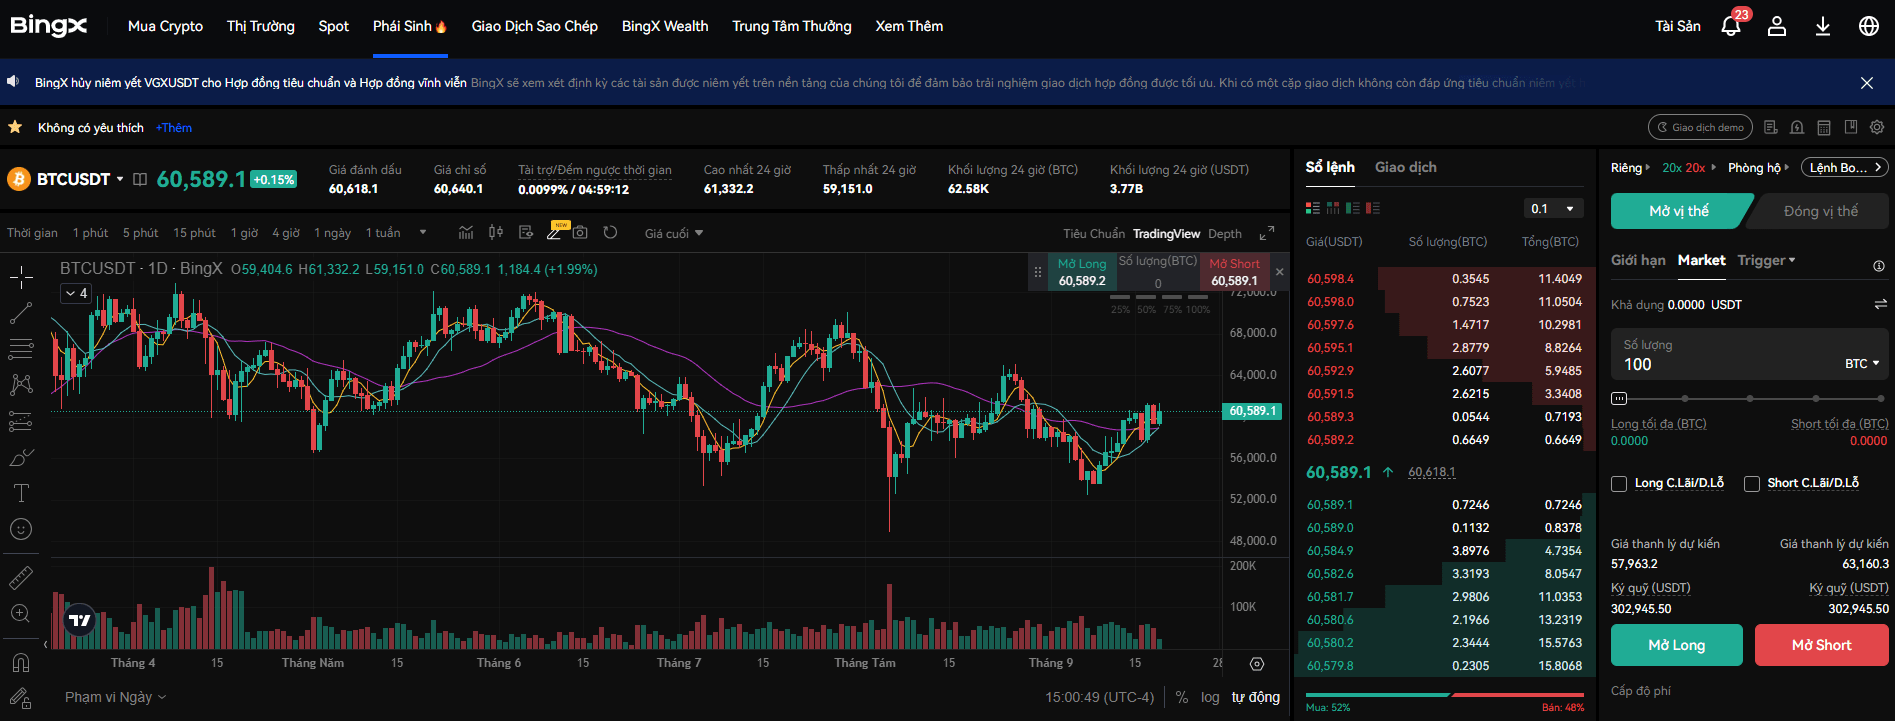
Task: Expand the chart to fullscreen
Action: (x=1267, y=233)
